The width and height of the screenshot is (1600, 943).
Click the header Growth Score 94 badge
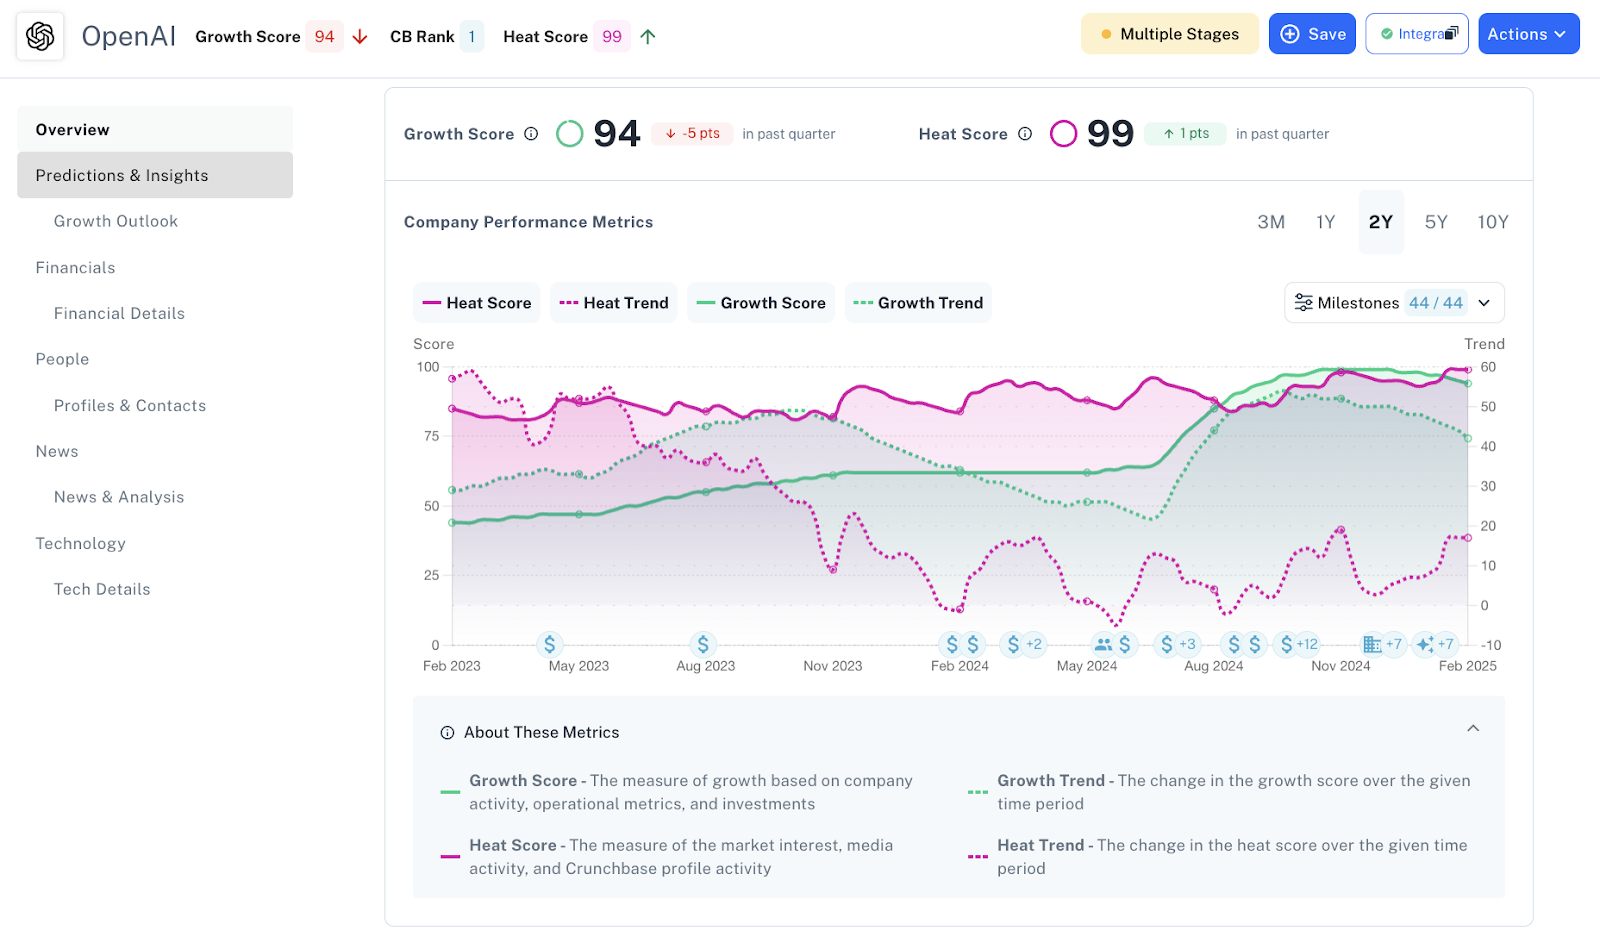pyautogui.click(x=324, y=37)
